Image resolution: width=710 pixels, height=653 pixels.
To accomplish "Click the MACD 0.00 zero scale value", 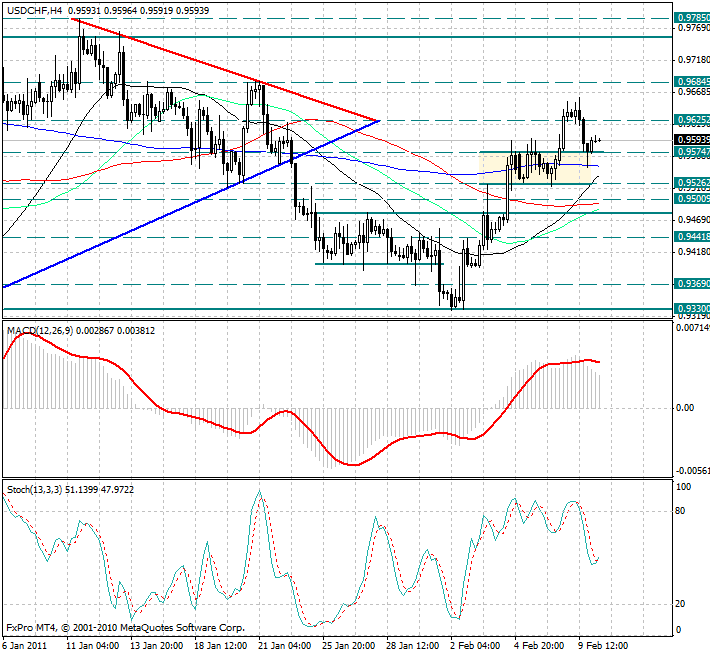I will point(685,408).
